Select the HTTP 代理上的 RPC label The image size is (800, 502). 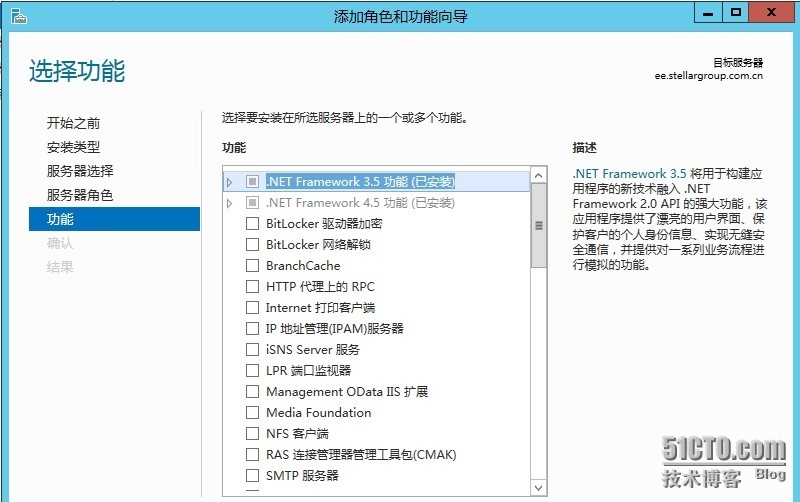tap(320, 286)
